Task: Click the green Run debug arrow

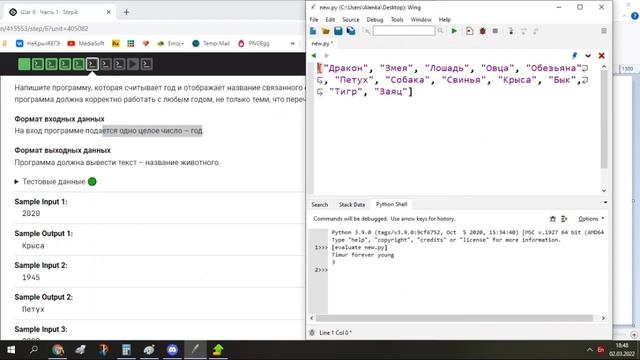Action: (454, 31)
